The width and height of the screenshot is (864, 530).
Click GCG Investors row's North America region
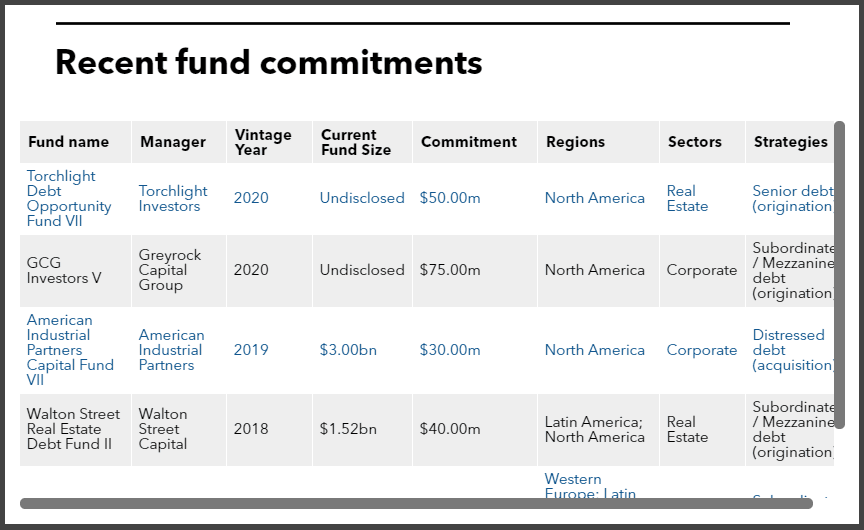pyautogui.click(x=595, y=271)
